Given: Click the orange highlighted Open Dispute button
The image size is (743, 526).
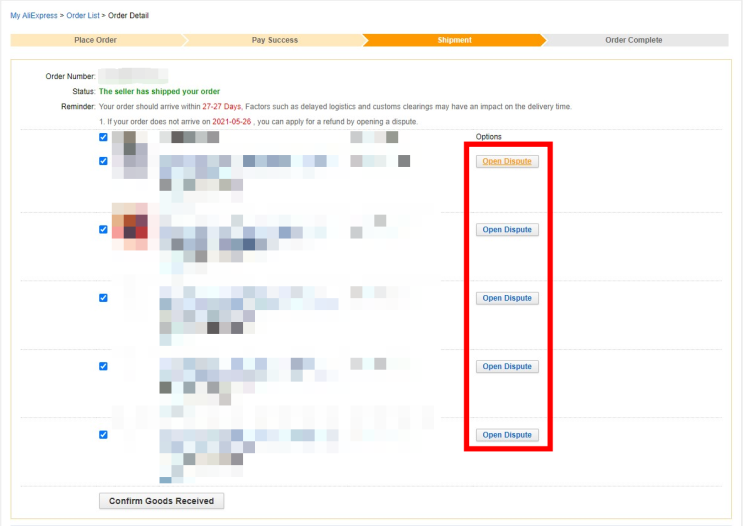Looking at the screenshot, I should tap(507, 162).
